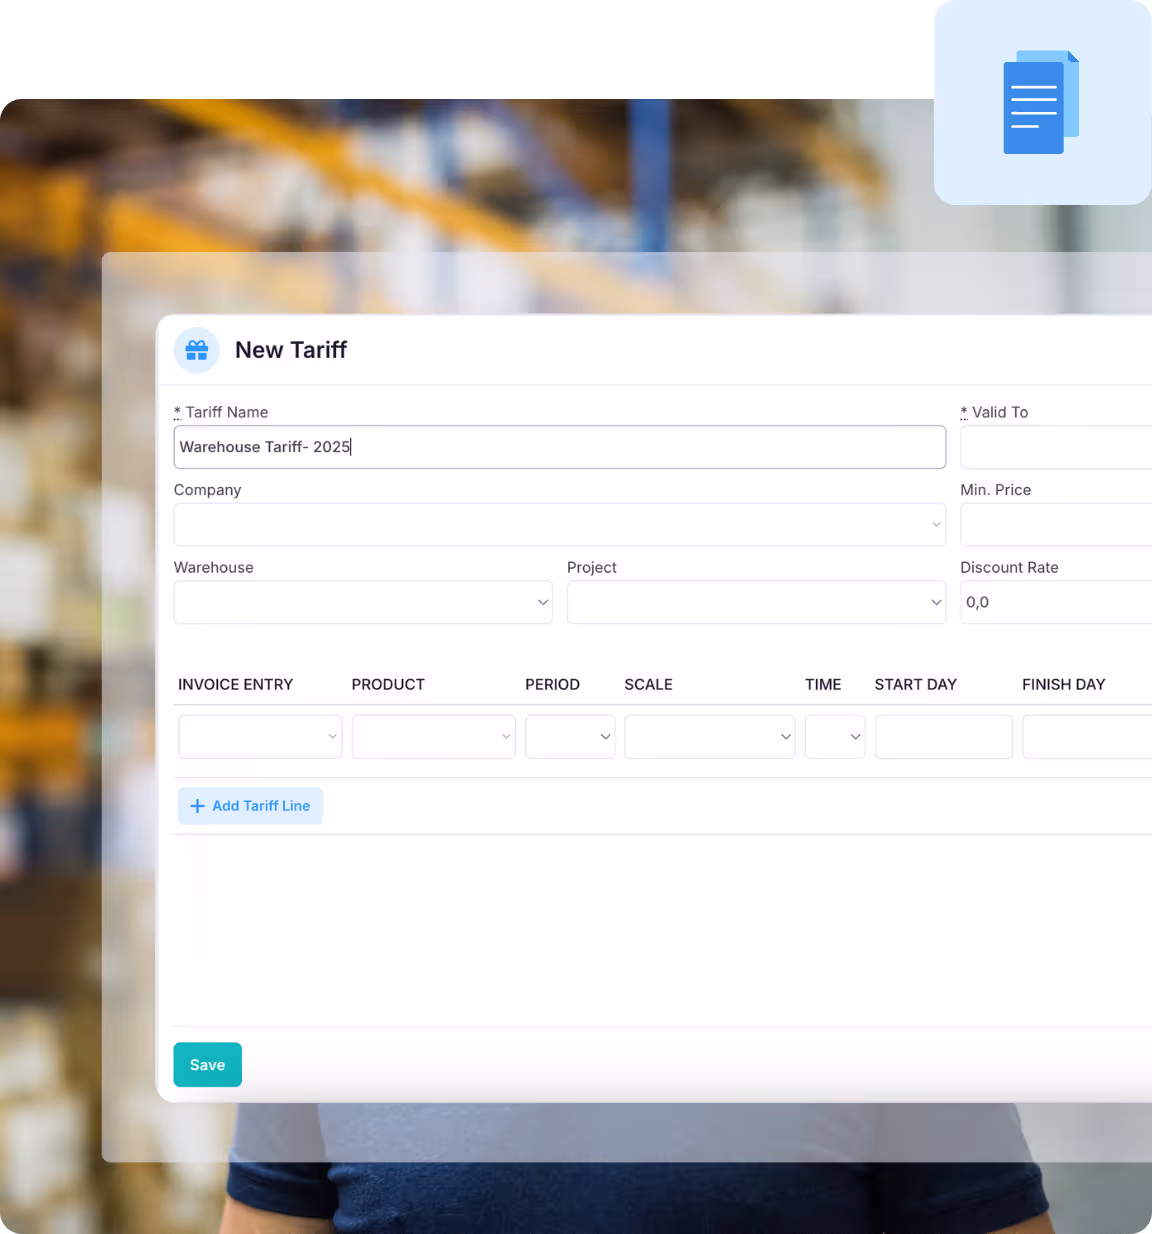This screenshot has width=1152, height=1234.
Task: Open the Warehouse dropdown
Action: (363, 602)
